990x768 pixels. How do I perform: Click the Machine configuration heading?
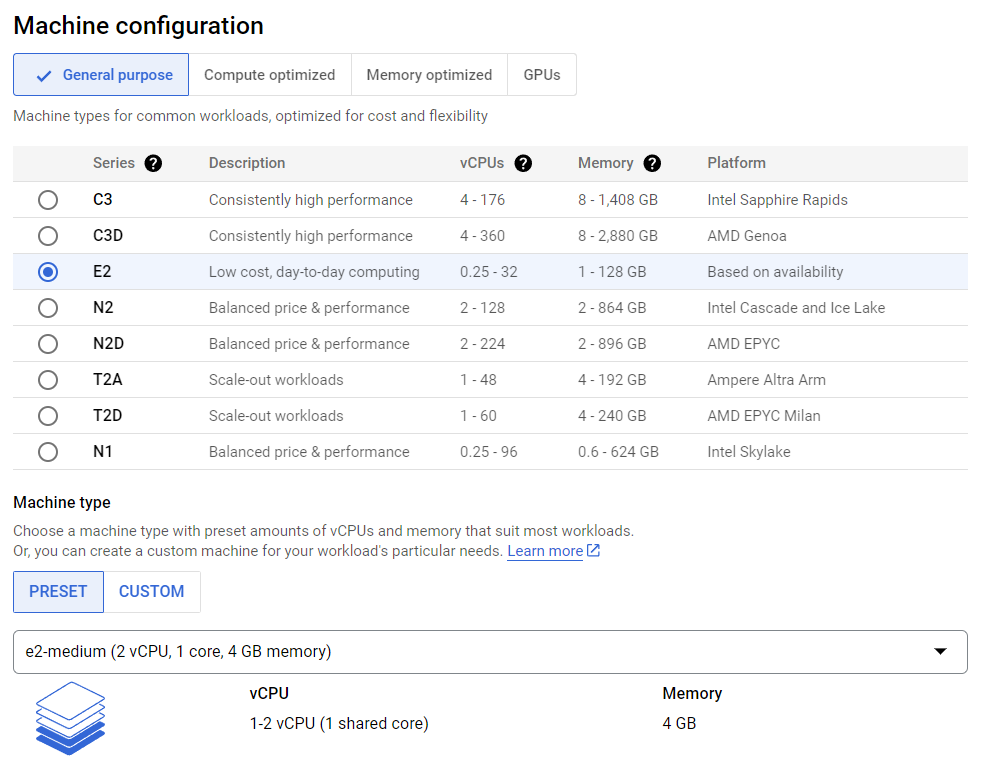[138, 26]
